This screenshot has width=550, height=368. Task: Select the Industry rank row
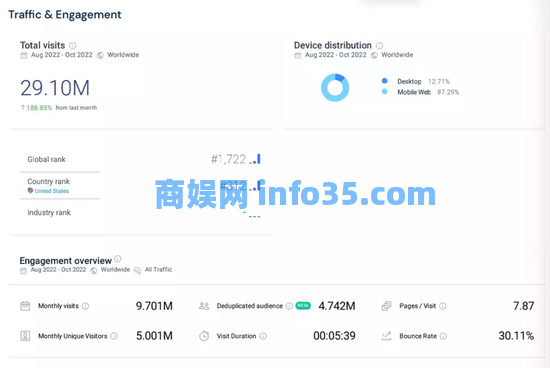point(140,213)
